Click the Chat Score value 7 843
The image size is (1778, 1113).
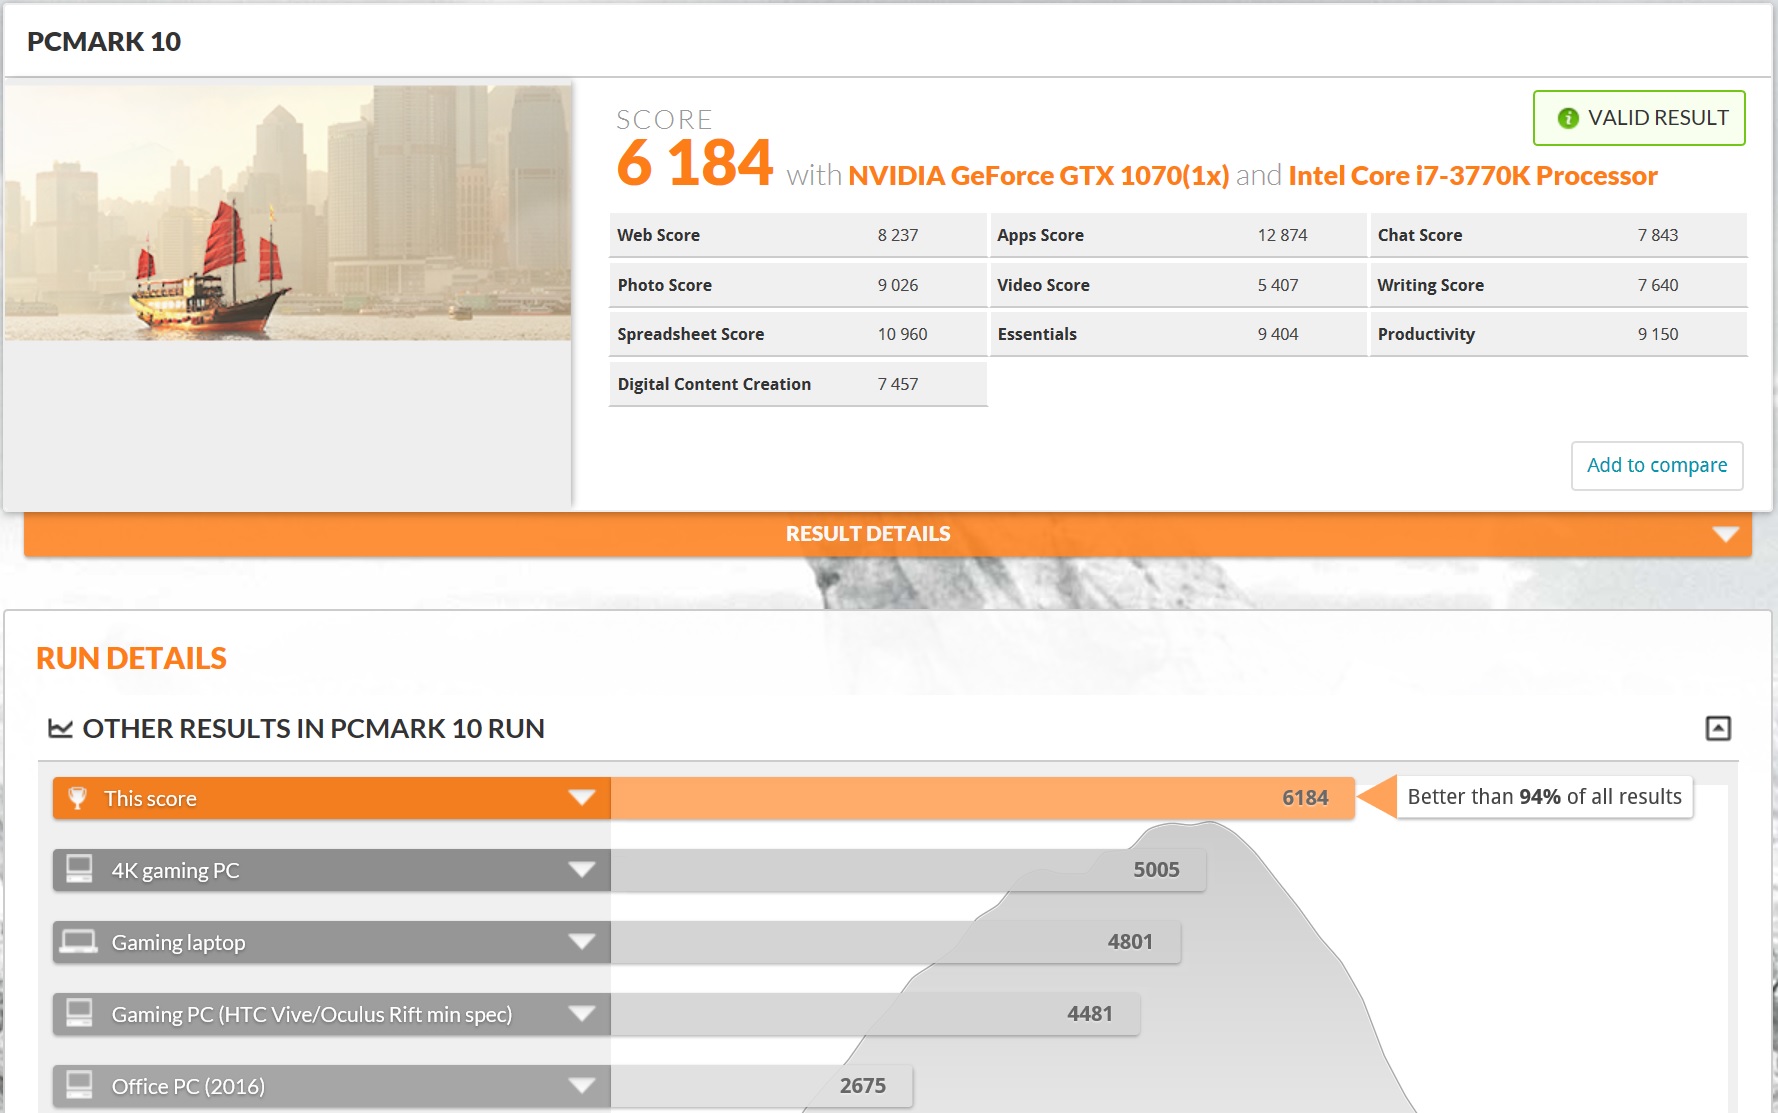[1658, 235]
